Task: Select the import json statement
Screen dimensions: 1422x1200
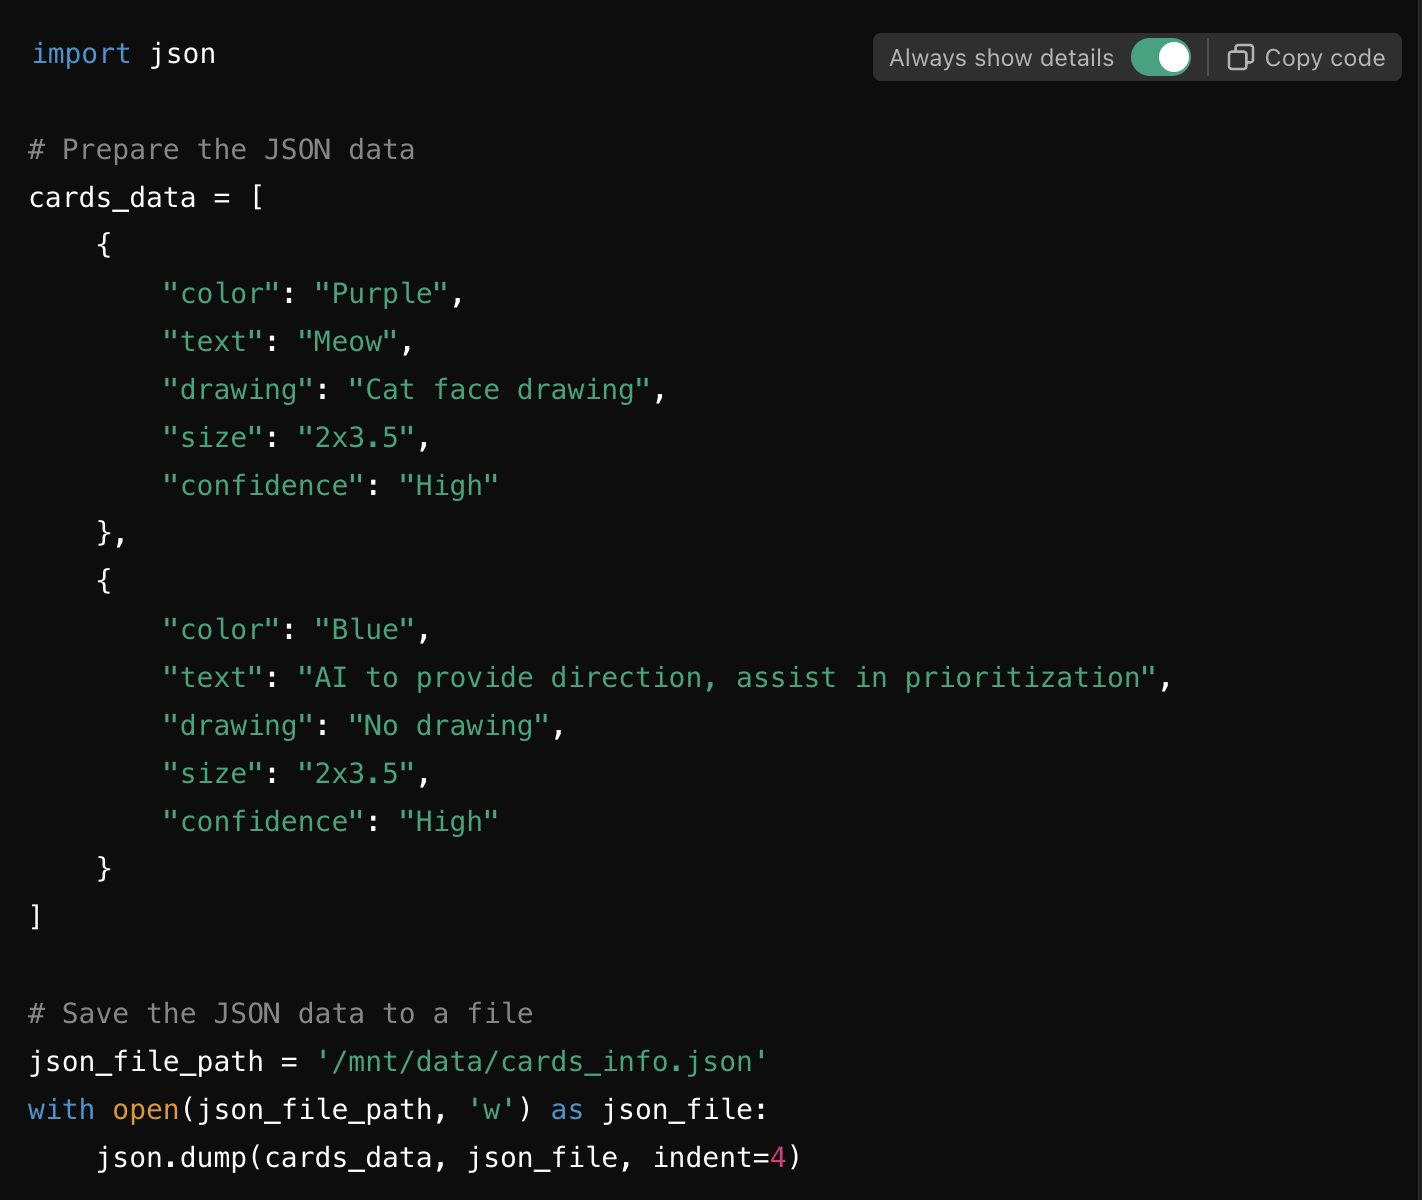Action: click(123, 53)
